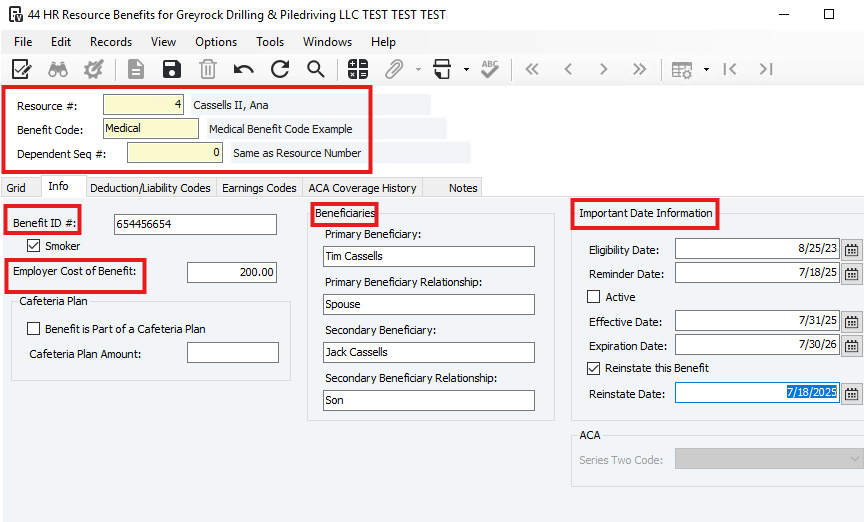The height and width of the screenshot is (522, 864).
Task: Click the Employer Cost of Benefit field
Action: pos(231,272)
